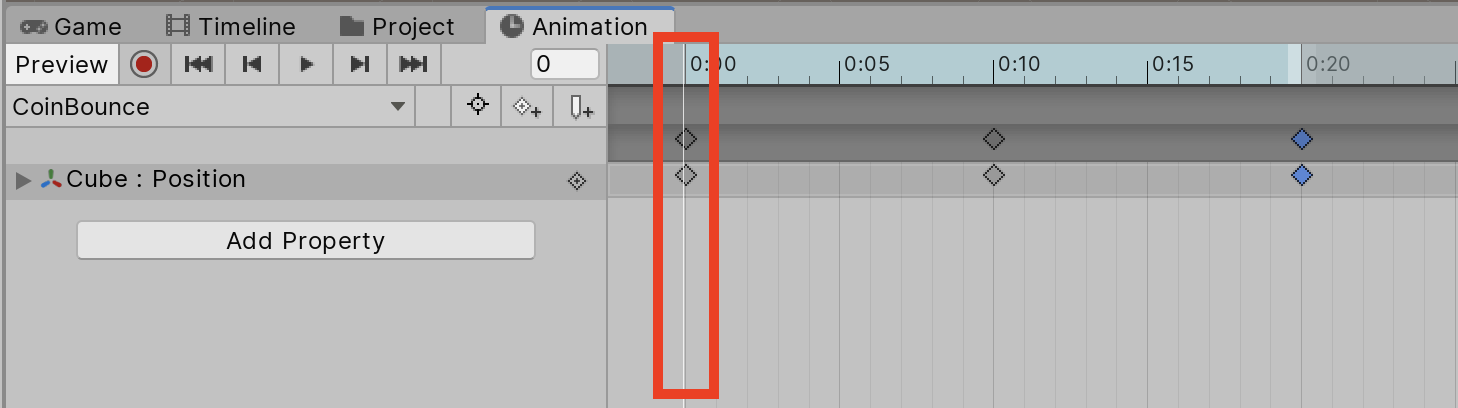Toggle the Preview mode button
Screen dimensions: 1458x408
pyautogui.click(x=62, y=65)
